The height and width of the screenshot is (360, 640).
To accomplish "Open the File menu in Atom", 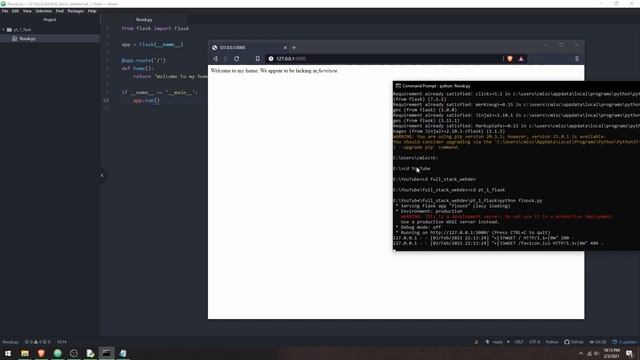I will tap(5, 11).
